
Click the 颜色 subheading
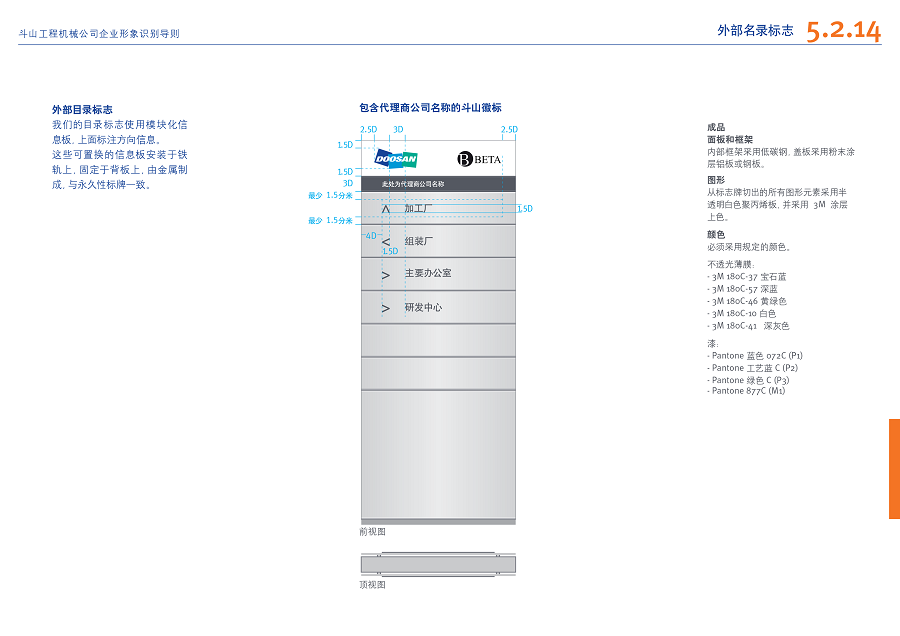click(716, 234)
